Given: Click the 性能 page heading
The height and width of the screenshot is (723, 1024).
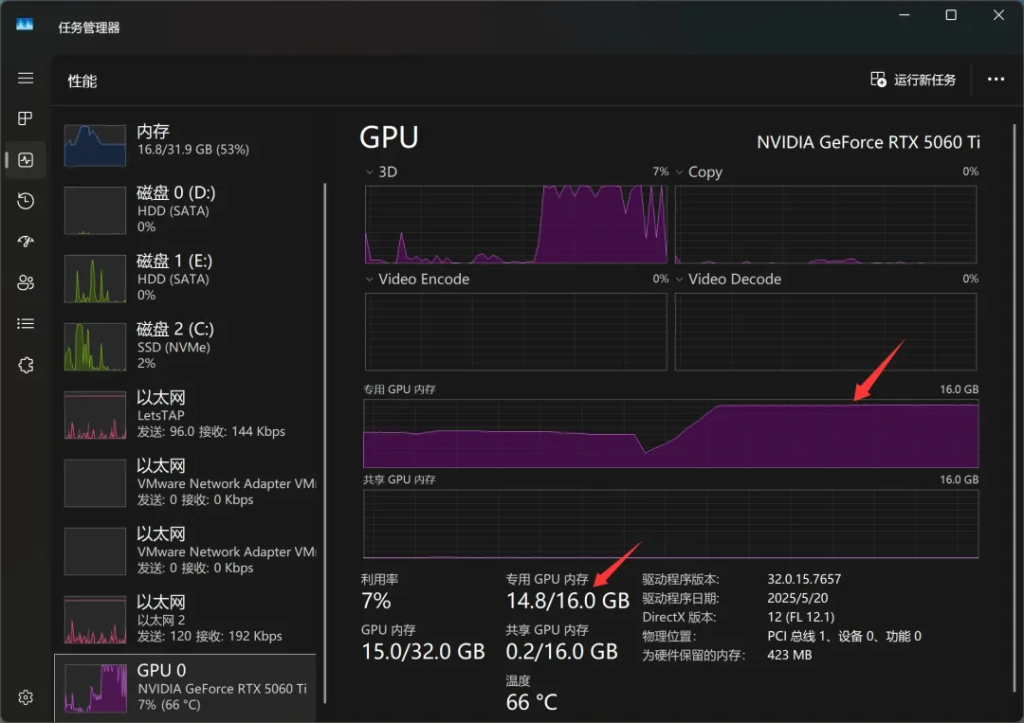Looking at the screenshot, I should coord(82,81).
